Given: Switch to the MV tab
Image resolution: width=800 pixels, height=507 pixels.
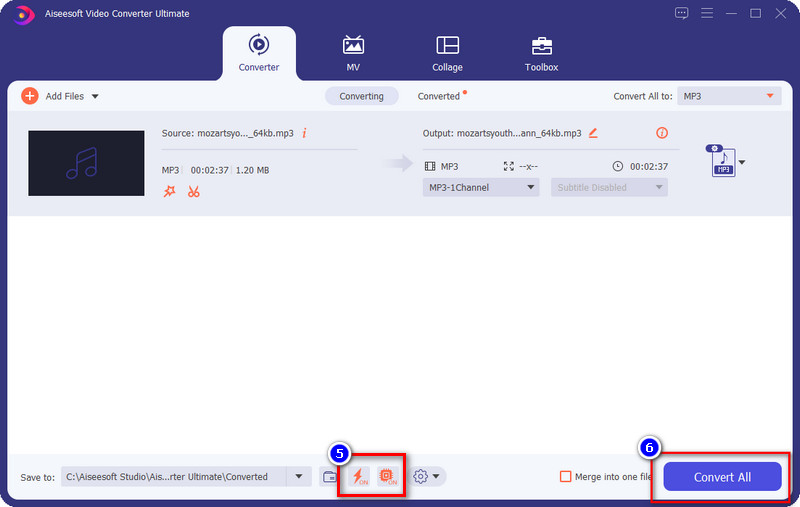Looking at the screenshot, I should pos(353,52).
